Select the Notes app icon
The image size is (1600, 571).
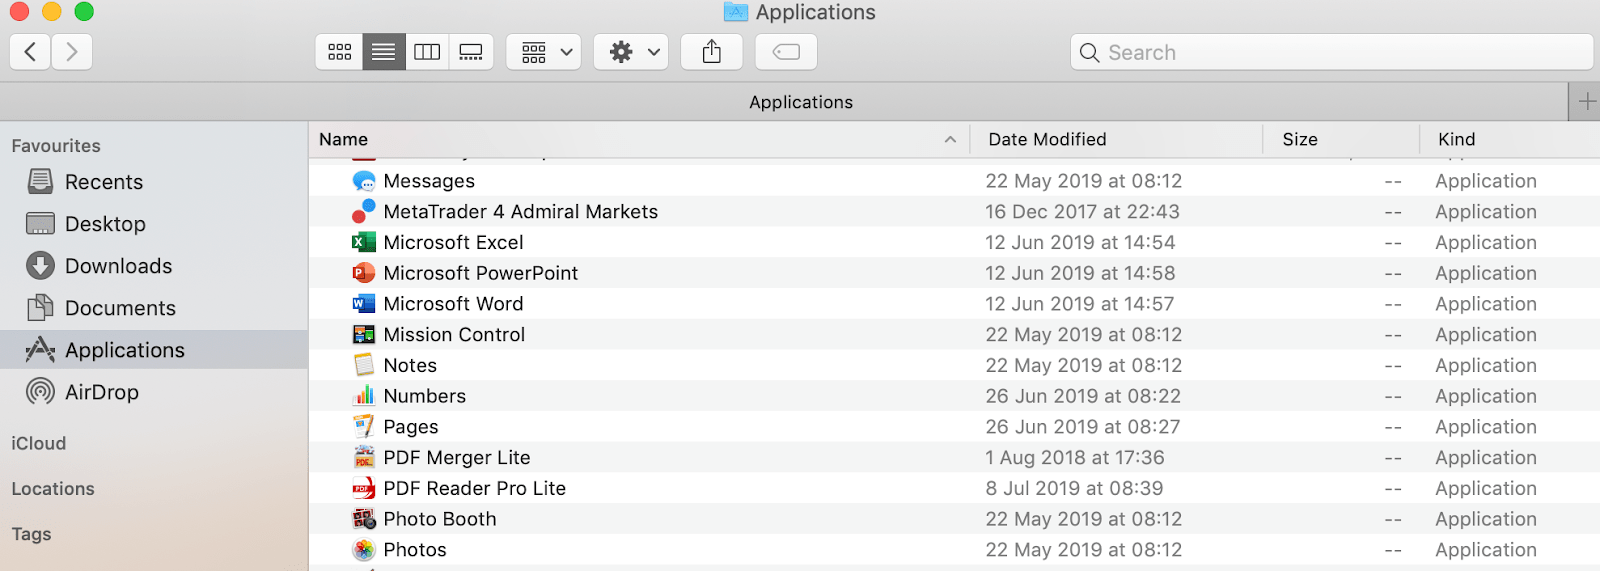point(364,365)
